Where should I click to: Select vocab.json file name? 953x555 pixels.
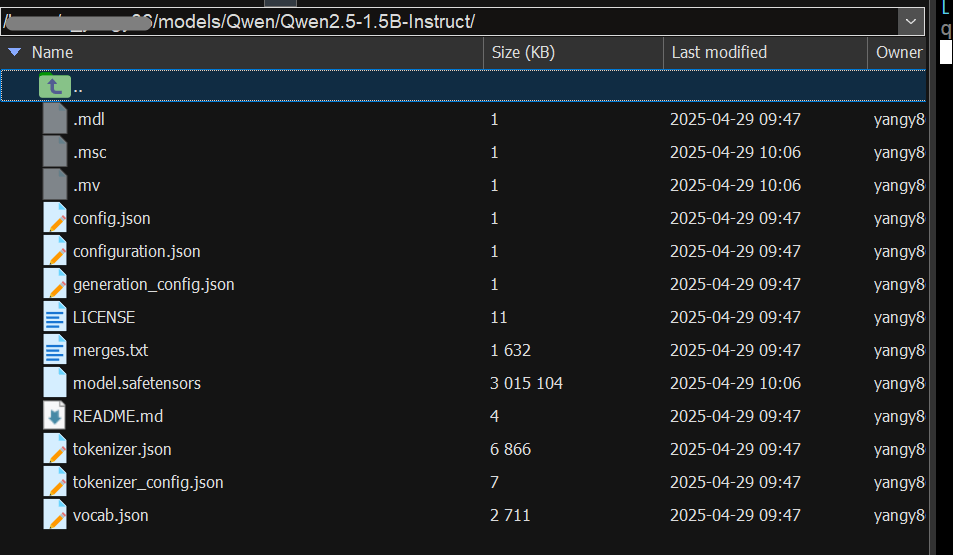click(x=110, y=515)
